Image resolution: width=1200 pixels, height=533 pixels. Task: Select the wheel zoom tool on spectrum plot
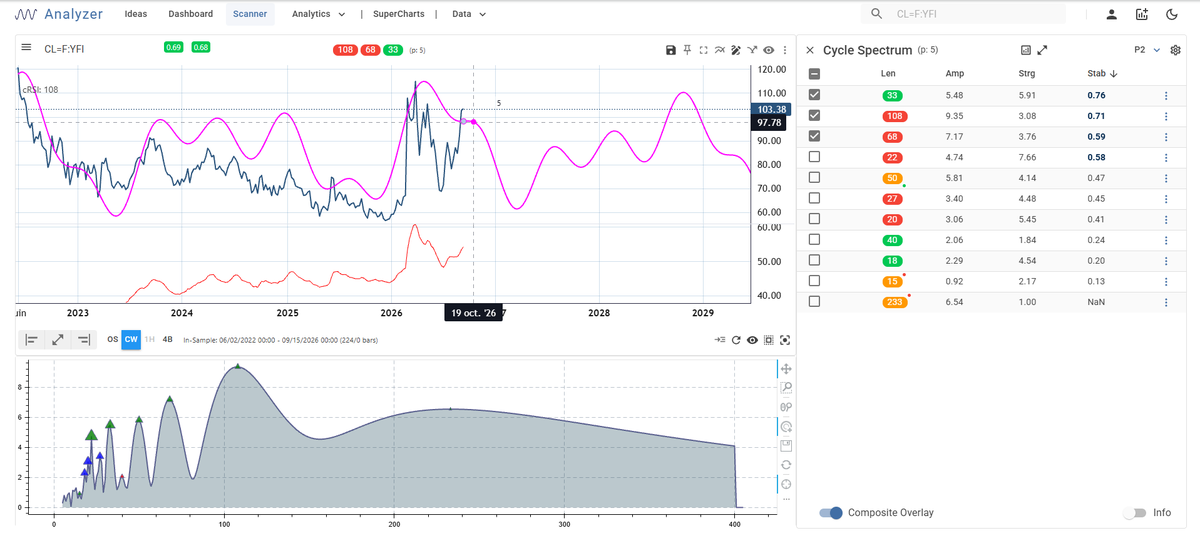(786, 407)
